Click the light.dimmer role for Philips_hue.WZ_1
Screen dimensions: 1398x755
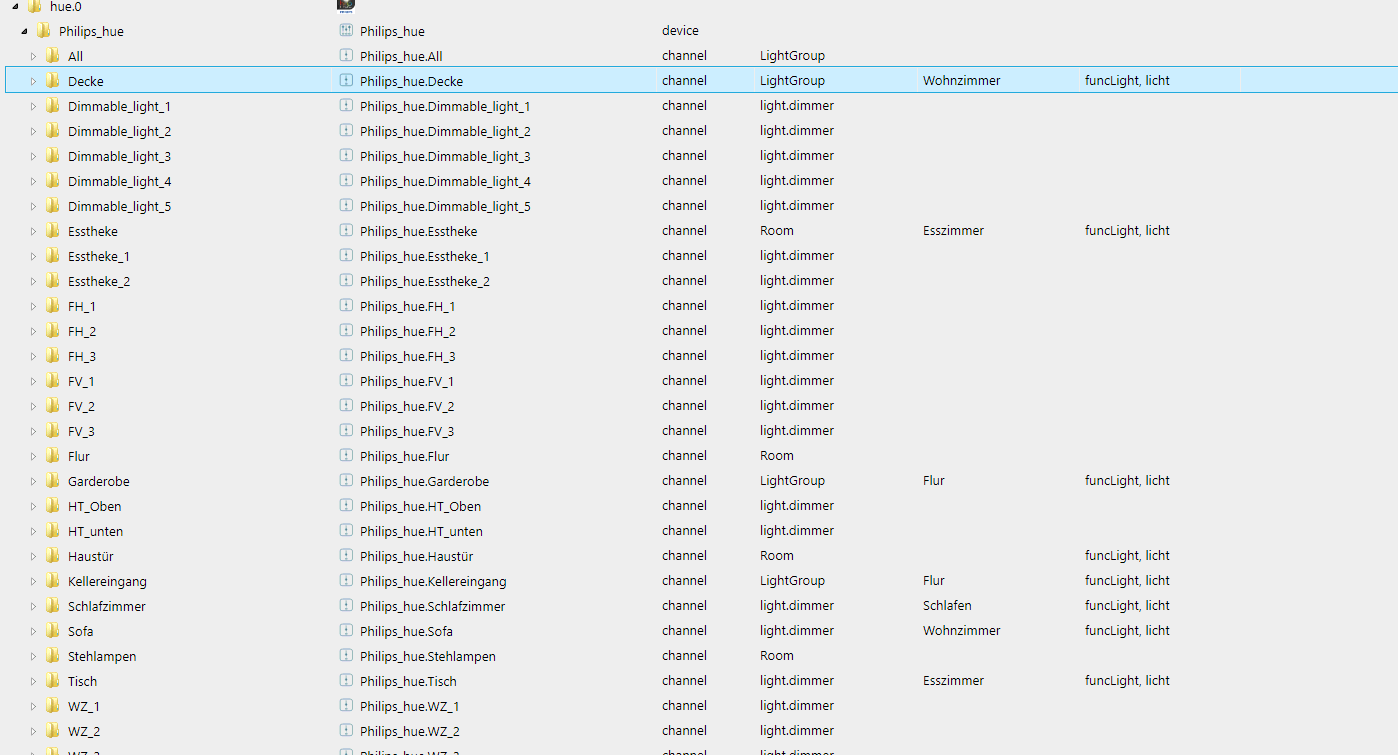click(797, 706)
